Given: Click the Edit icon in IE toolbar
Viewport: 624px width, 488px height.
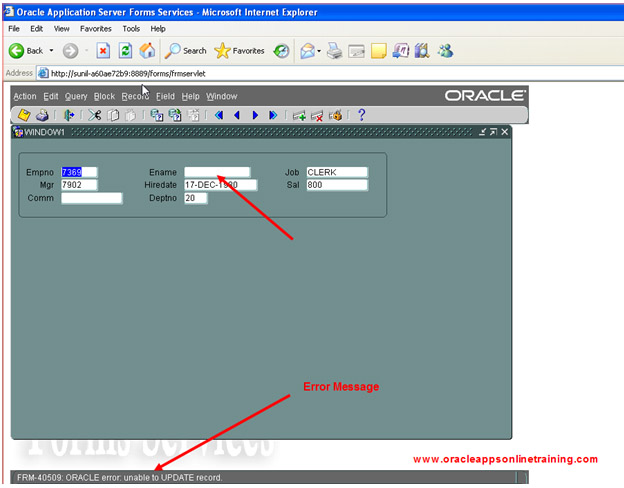Looking at the screenshot, I should (x=356, y=51).
